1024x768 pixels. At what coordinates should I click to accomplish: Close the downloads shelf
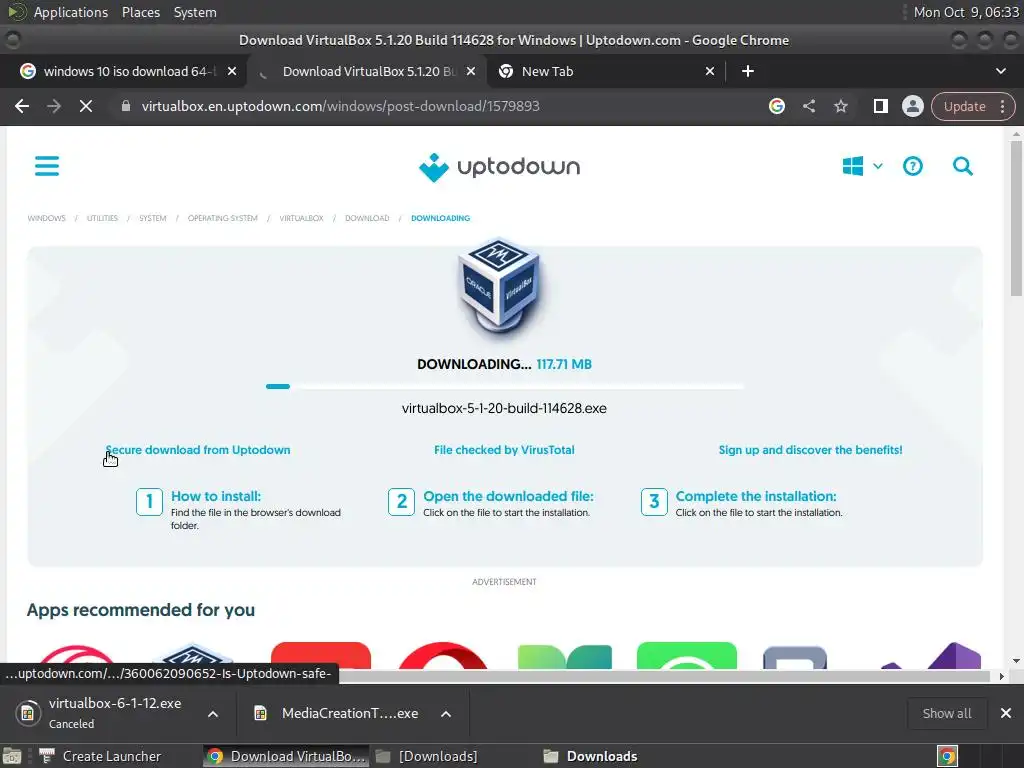[1006, 713]
